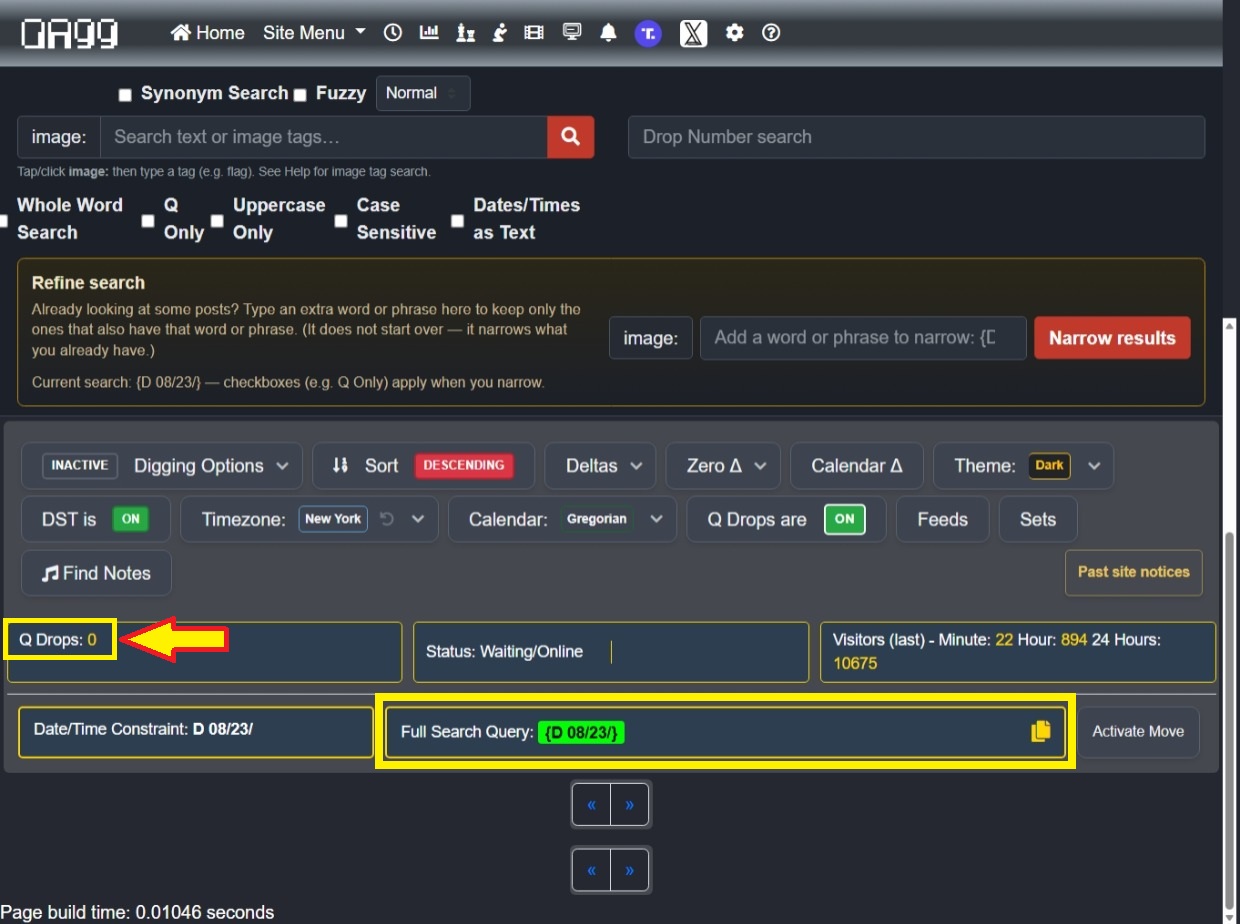1240x924 pixels.
Task: Open the Calendar Gregorian dropdown
Action: [562, 520]
